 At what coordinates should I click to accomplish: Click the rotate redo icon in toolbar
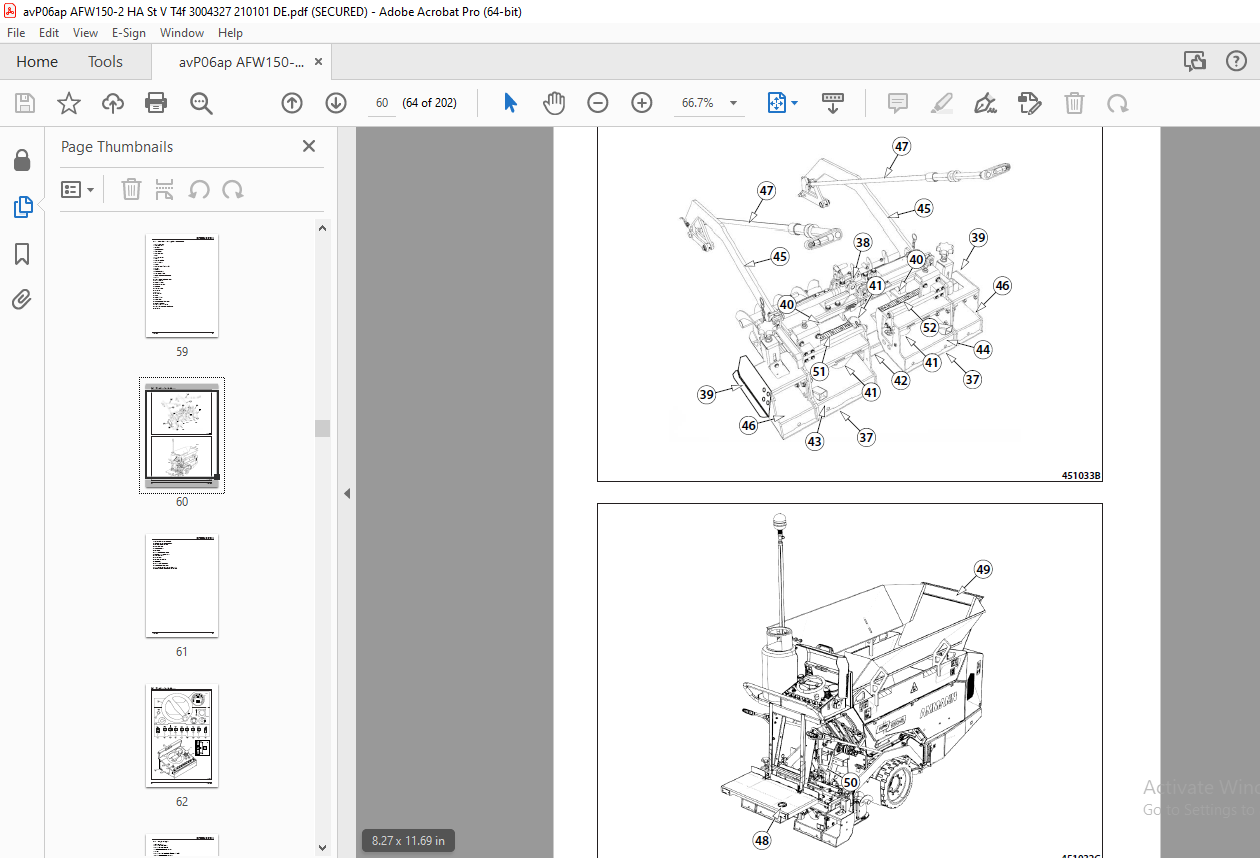[x=1117, y=103]
